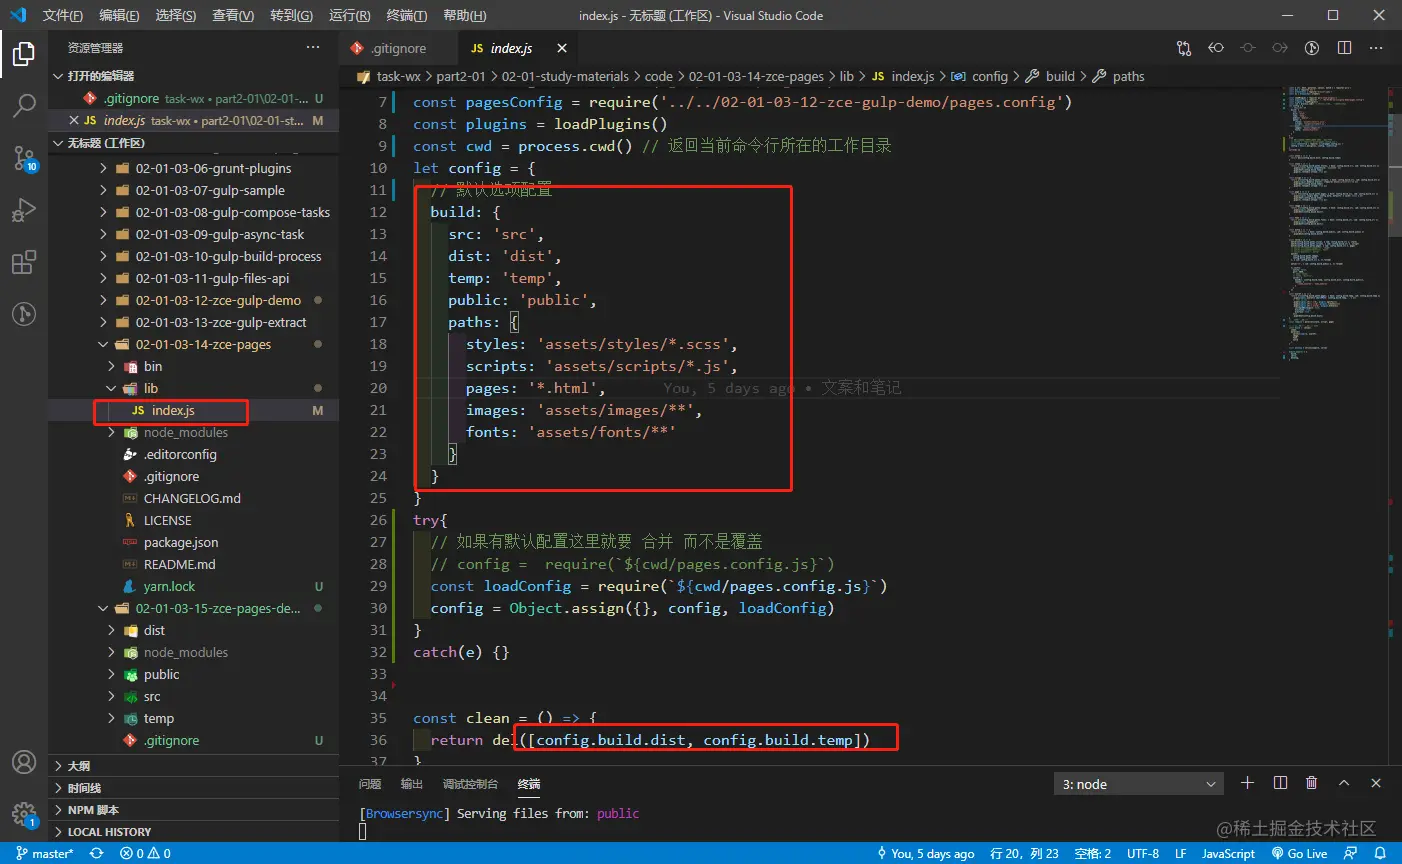Collapse the code fold at line 17

(x=403, y=322)
